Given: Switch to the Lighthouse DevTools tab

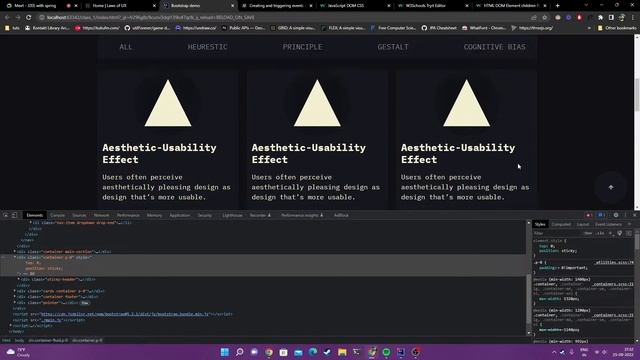Looking at the screenshot, I should tap(232, 215).
